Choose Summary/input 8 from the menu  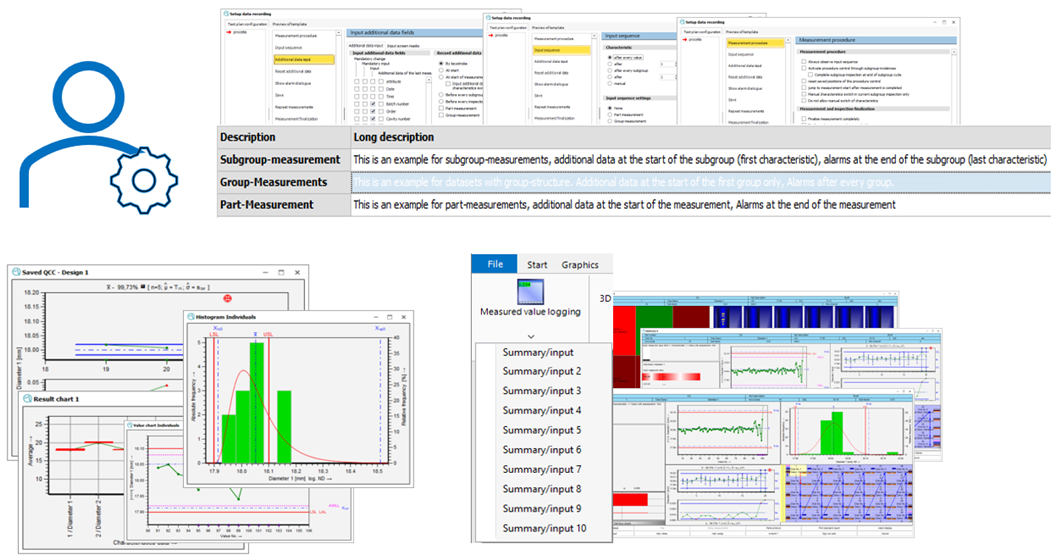[541, 489]
